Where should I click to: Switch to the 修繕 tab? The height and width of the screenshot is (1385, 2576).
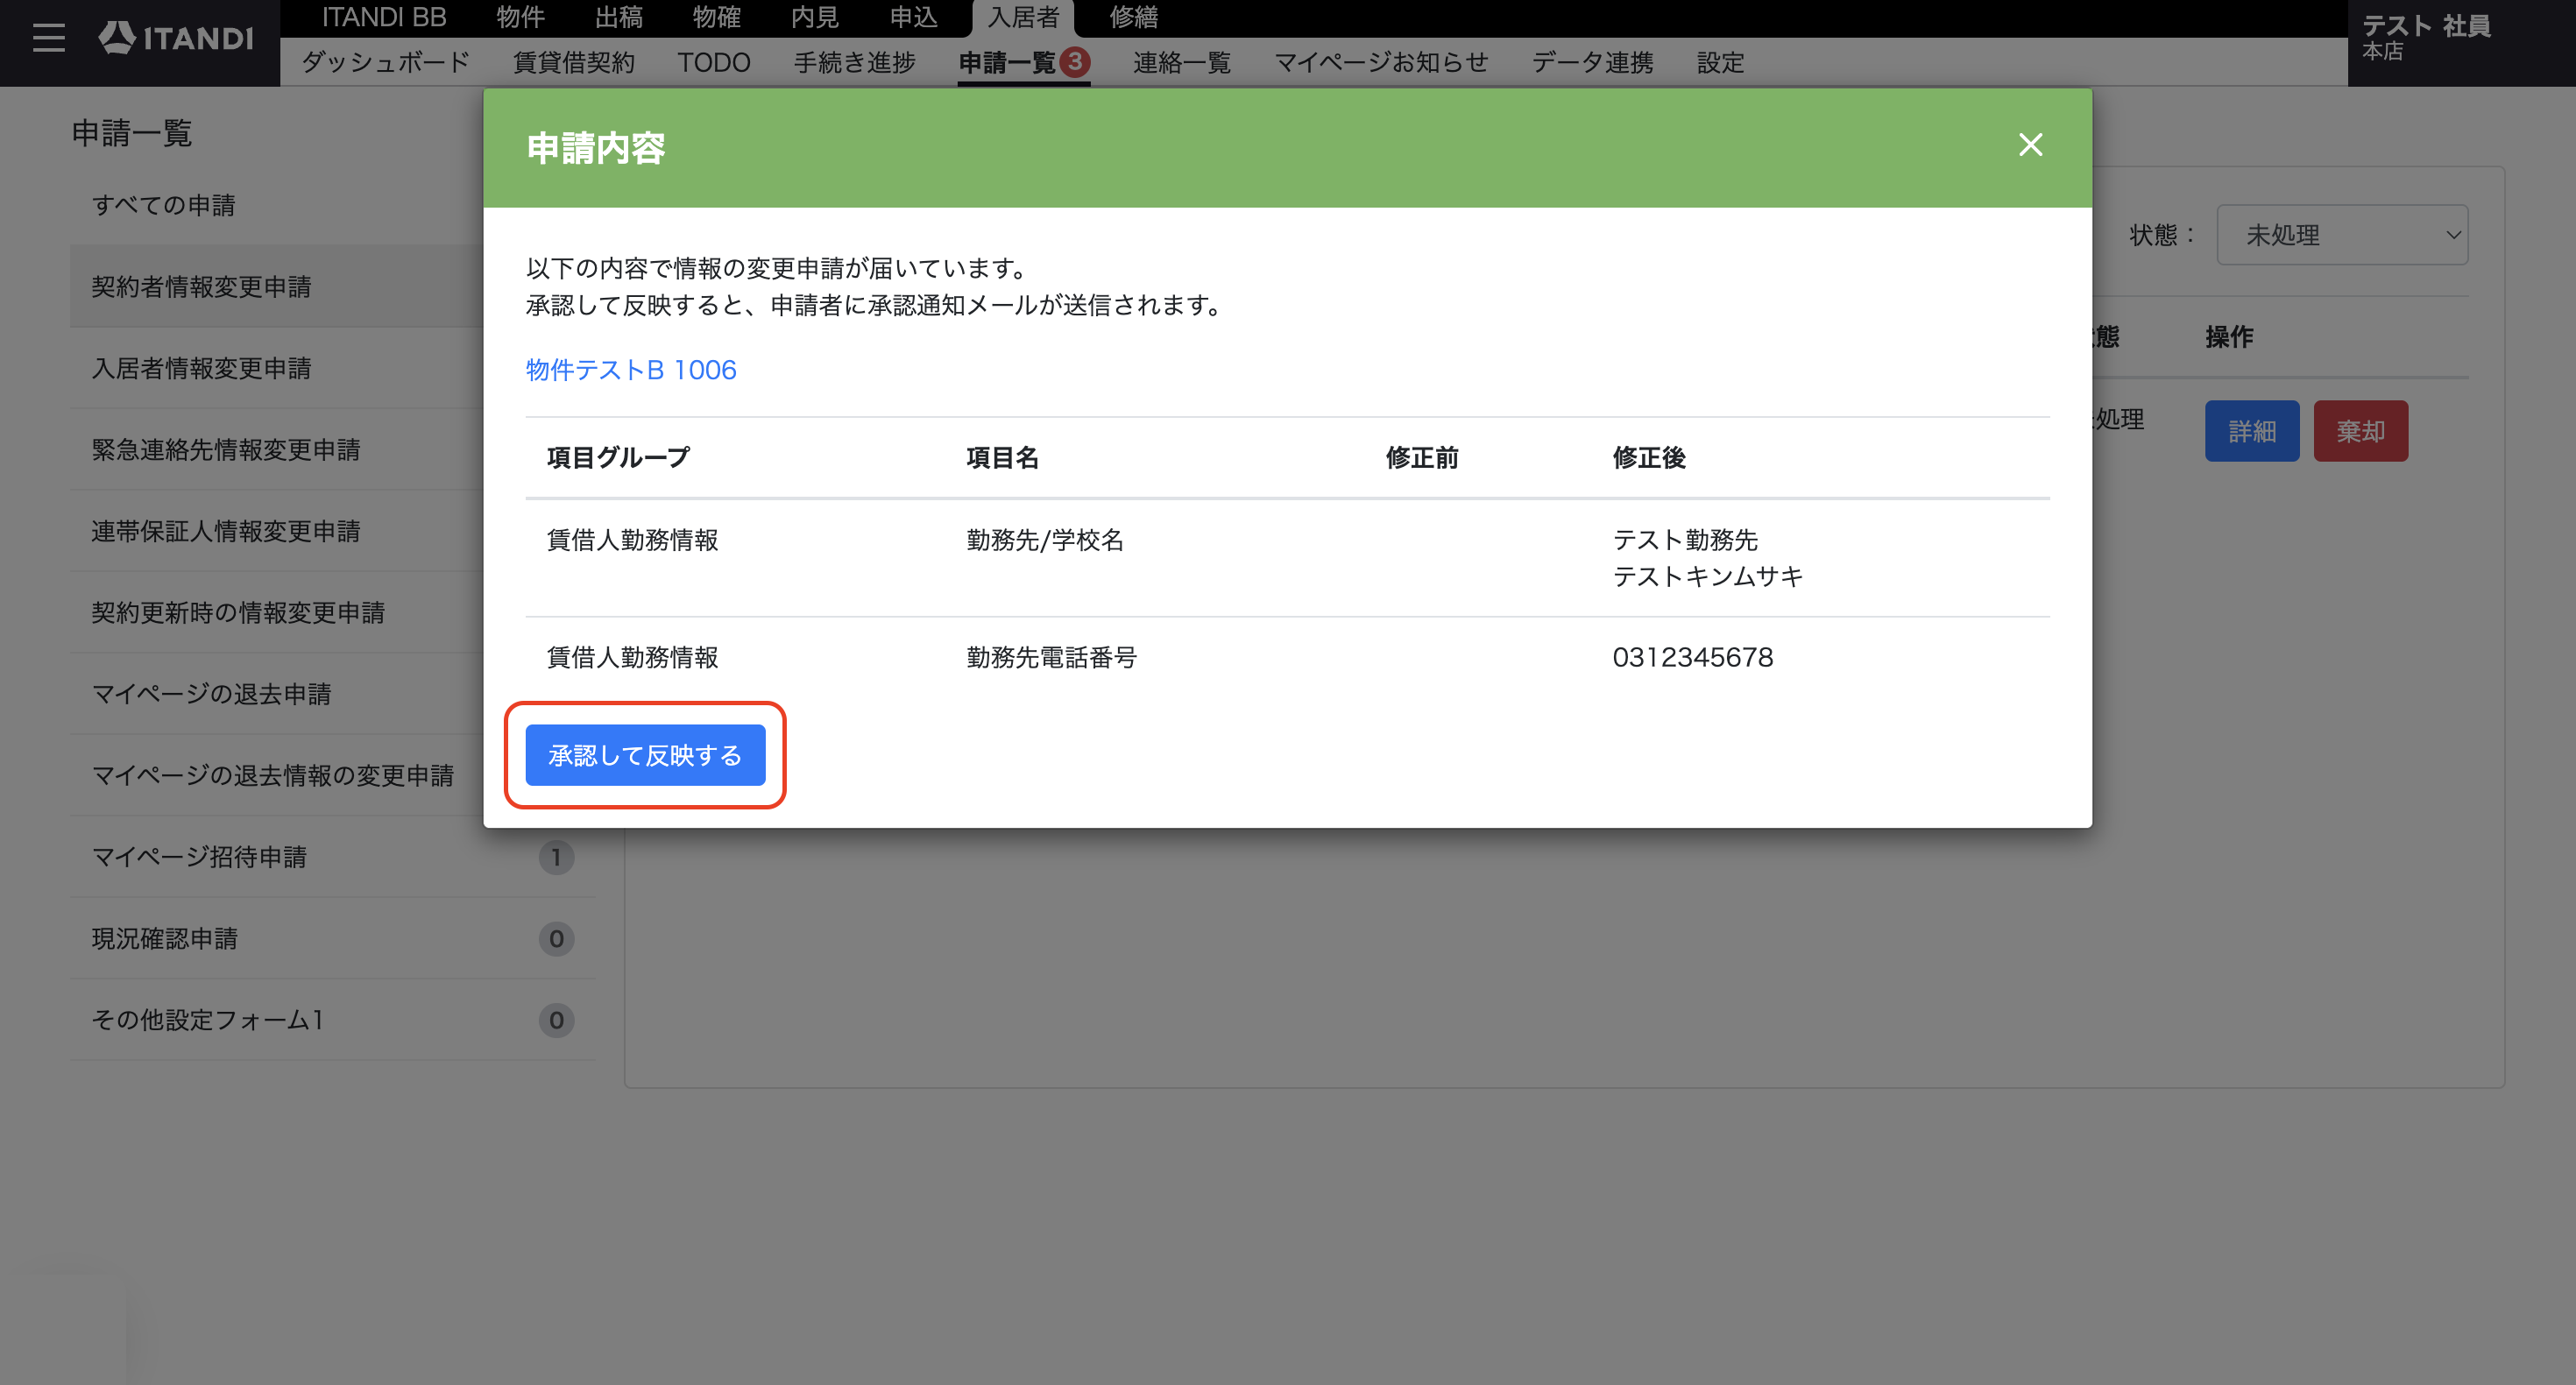tap(1134, 18)
